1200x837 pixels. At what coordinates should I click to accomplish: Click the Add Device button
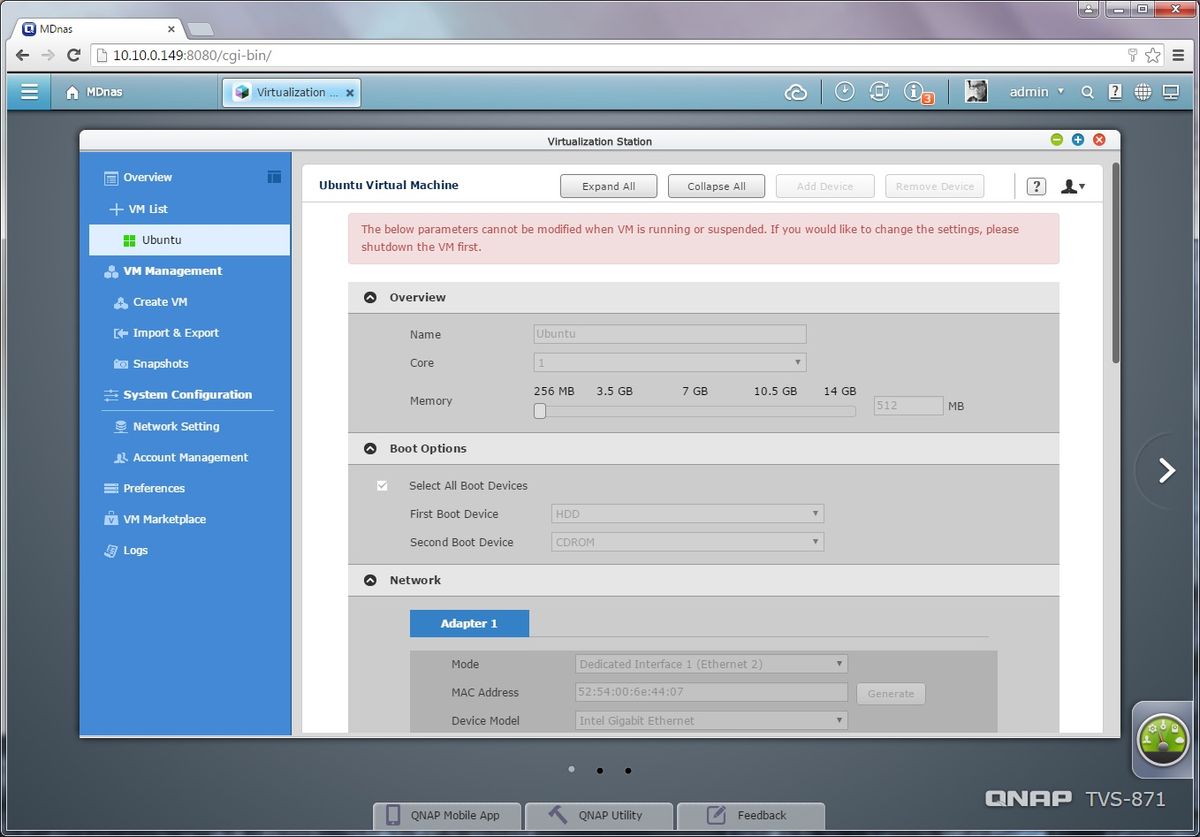coord(825,186)
